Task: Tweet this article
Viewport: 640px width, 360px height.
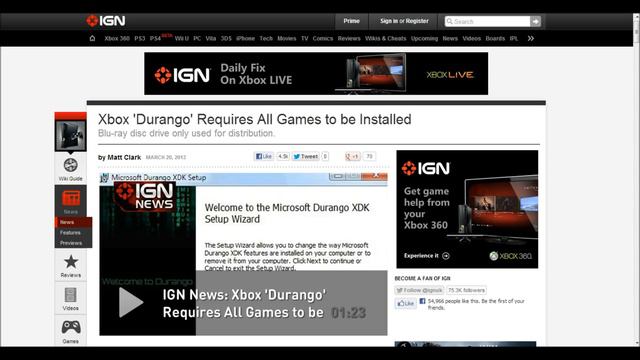Action: [x=306, y=156]
